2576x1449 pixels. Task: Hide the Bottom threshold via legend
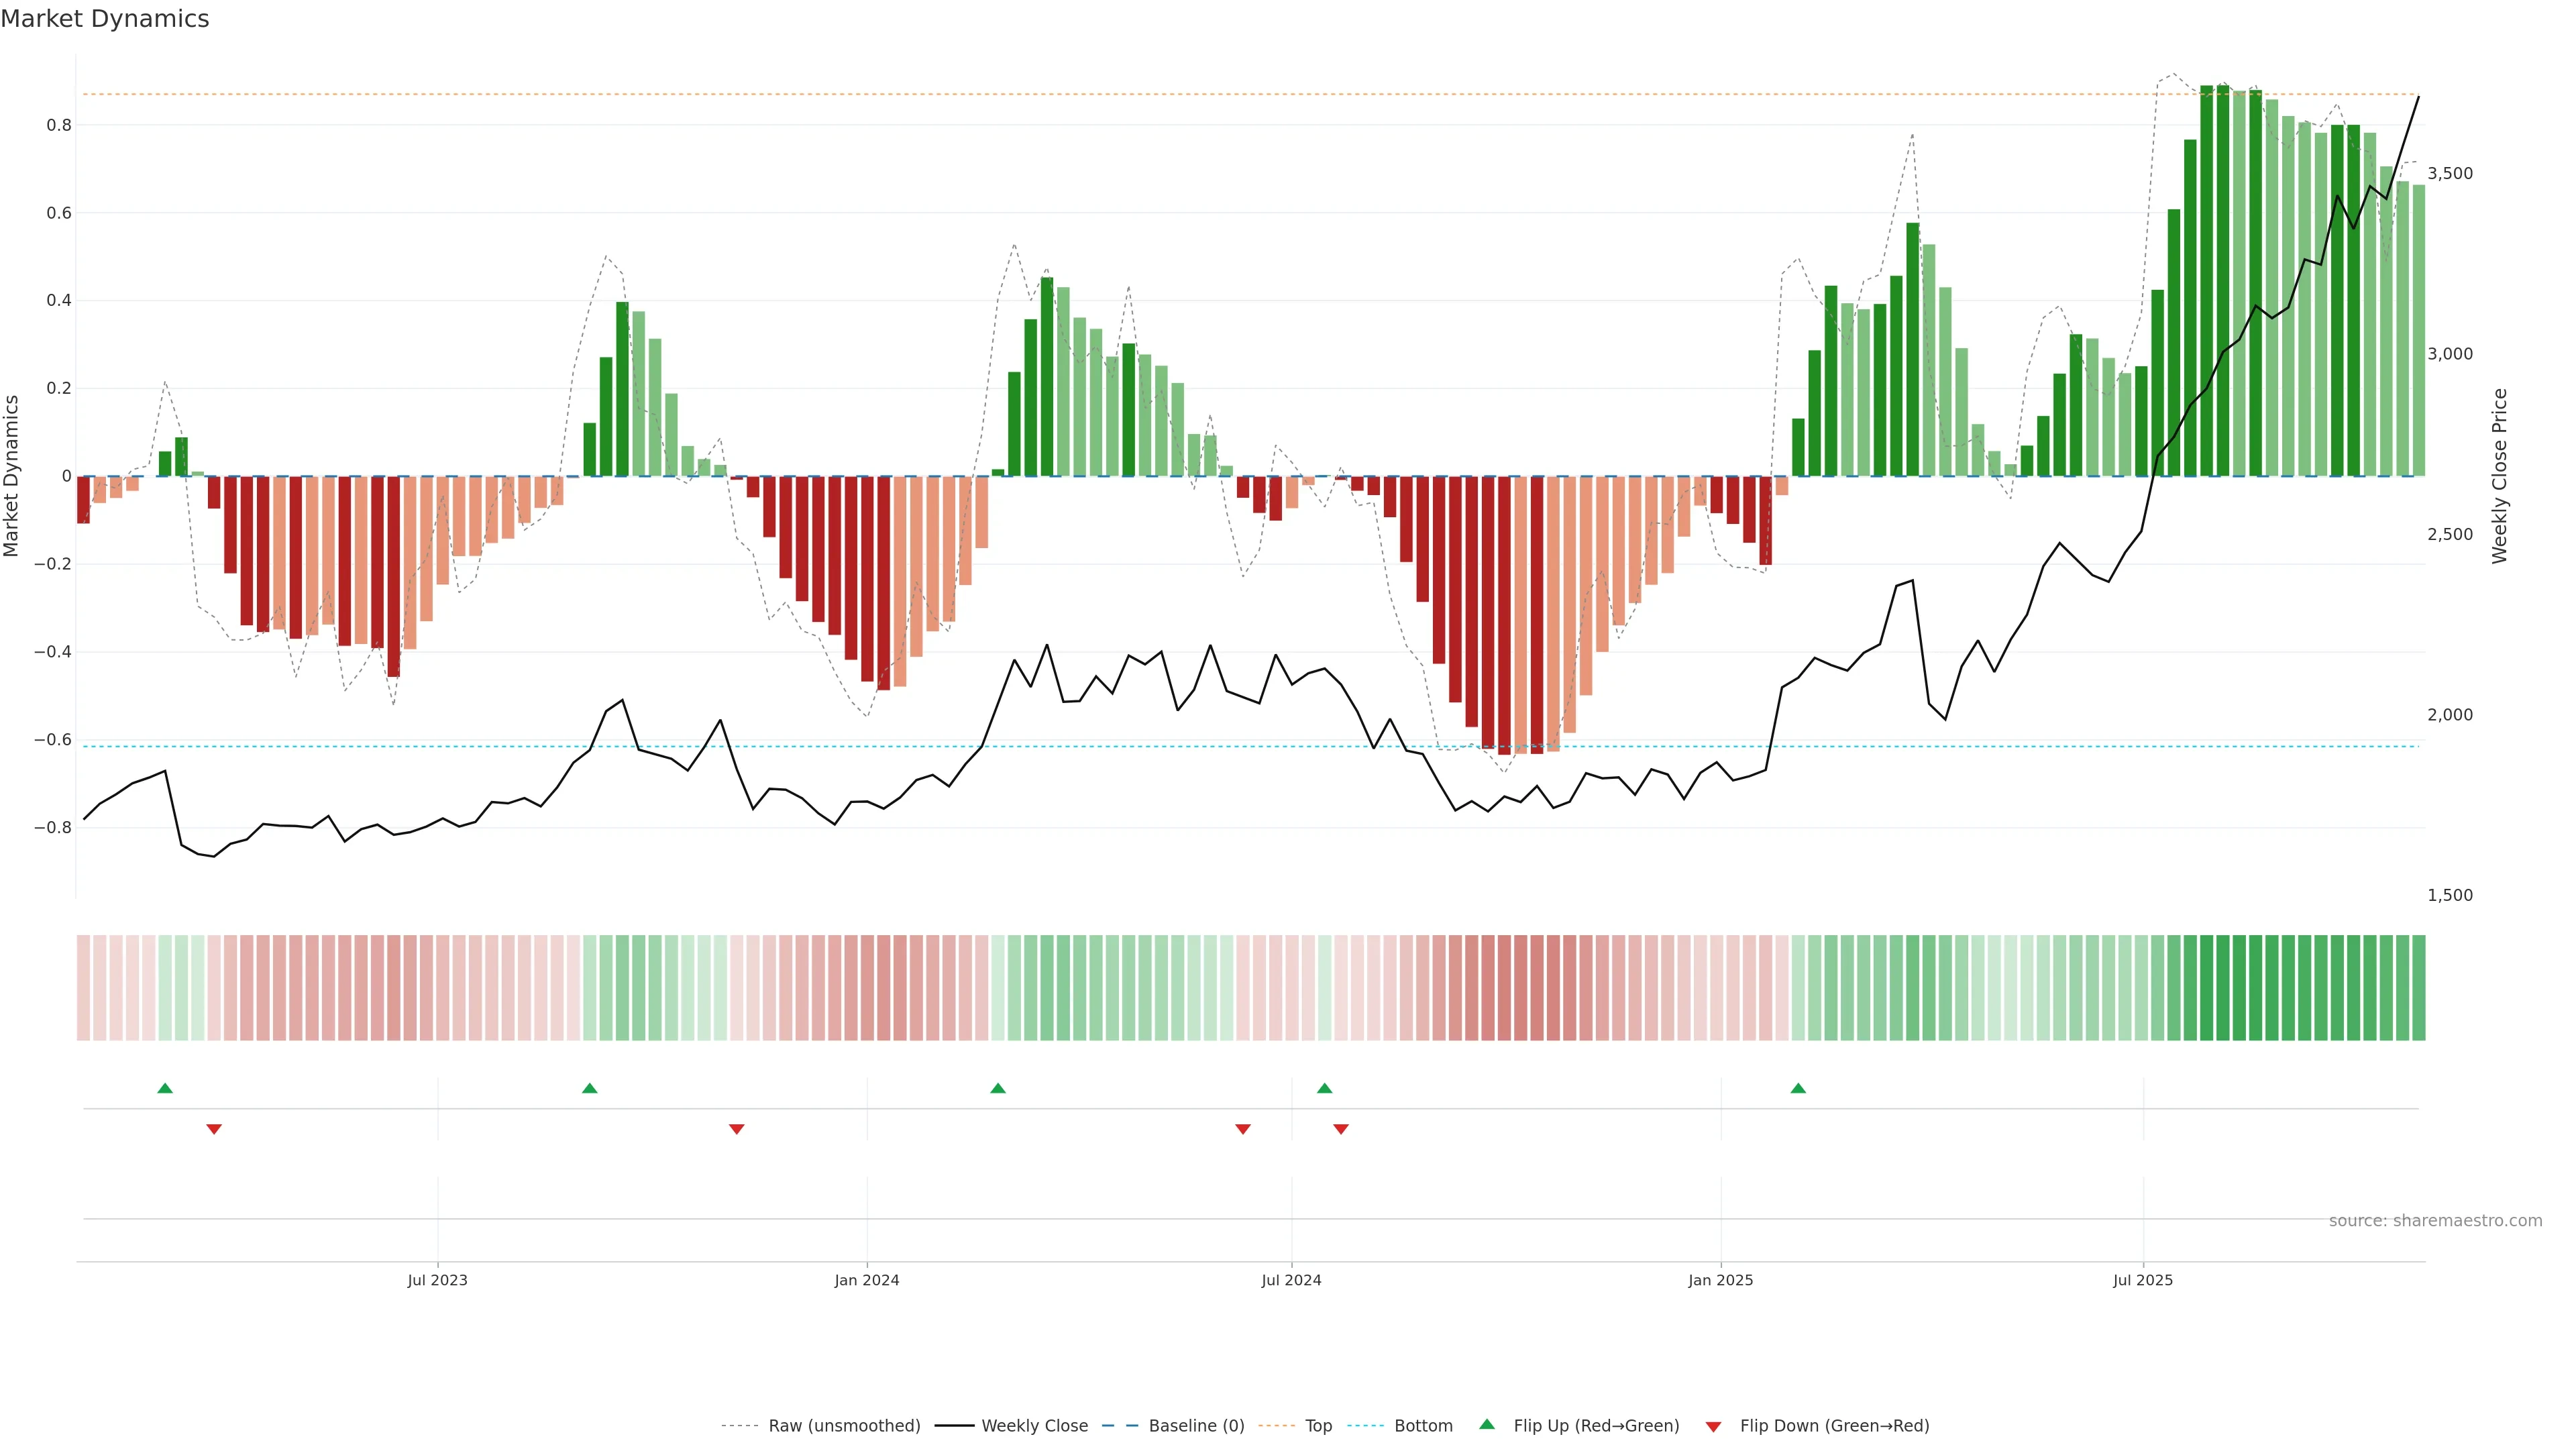1423,1426
